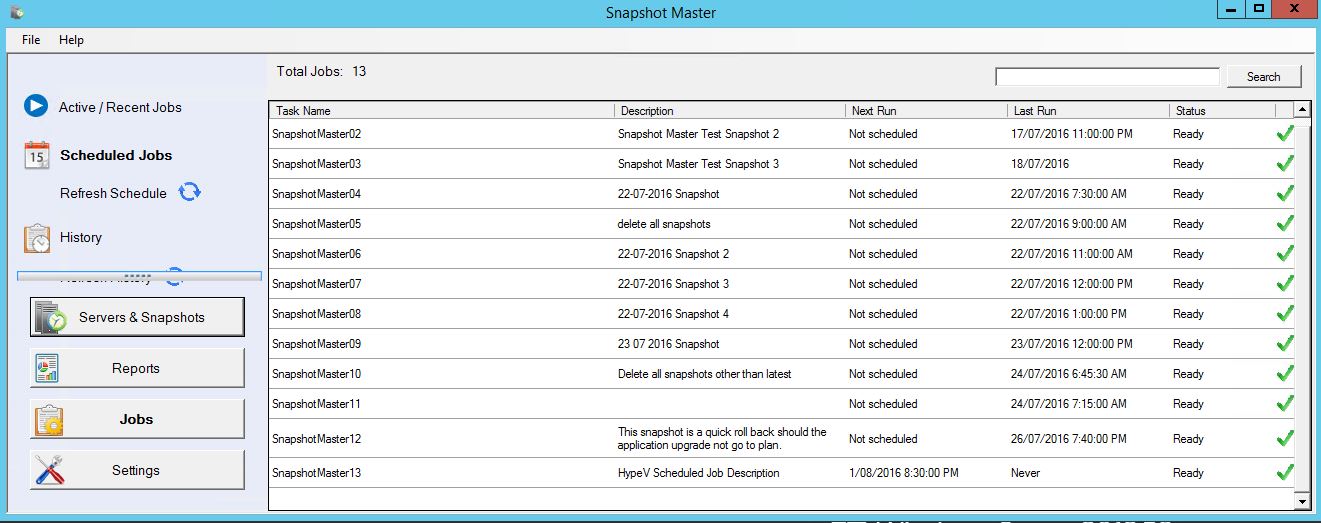Click green checkmark for SnapshotMaster13
Viewport: 1321px width, 523px height.
point(1285,472)
